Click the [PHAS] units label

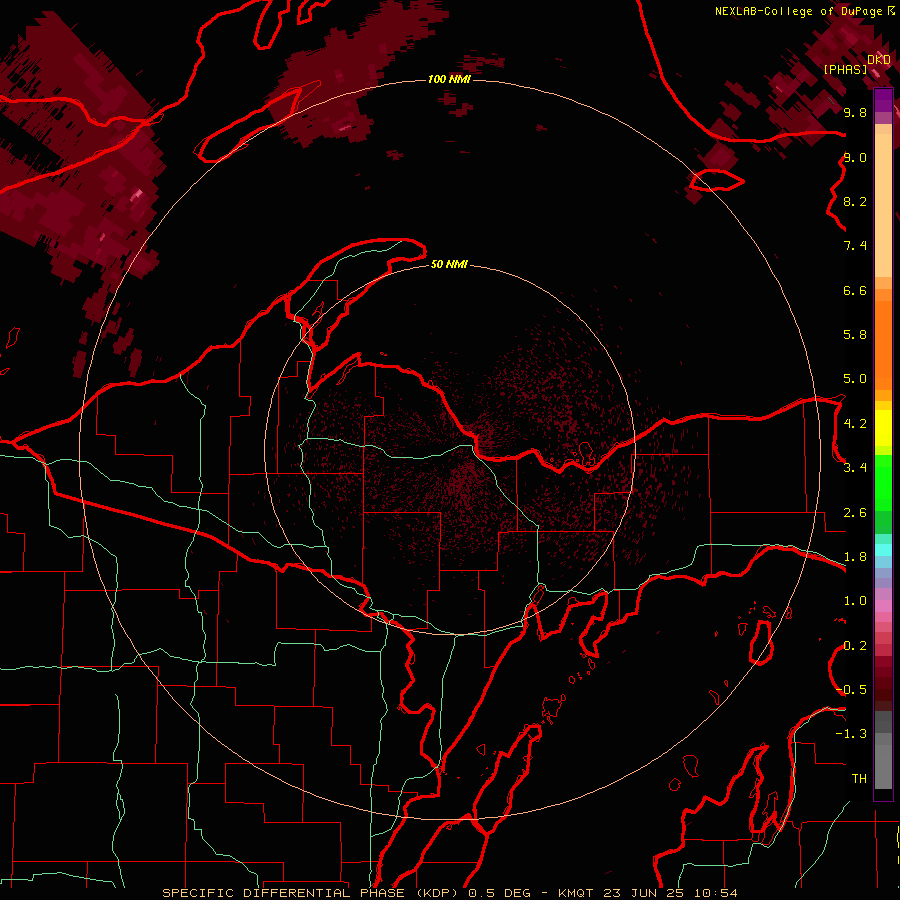[845, 70]
